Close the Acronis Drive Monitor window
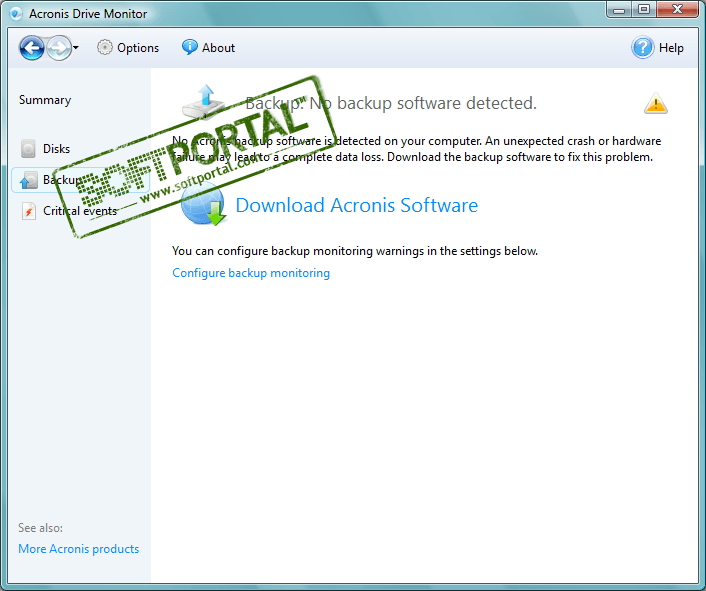 [x=677, y=10]
